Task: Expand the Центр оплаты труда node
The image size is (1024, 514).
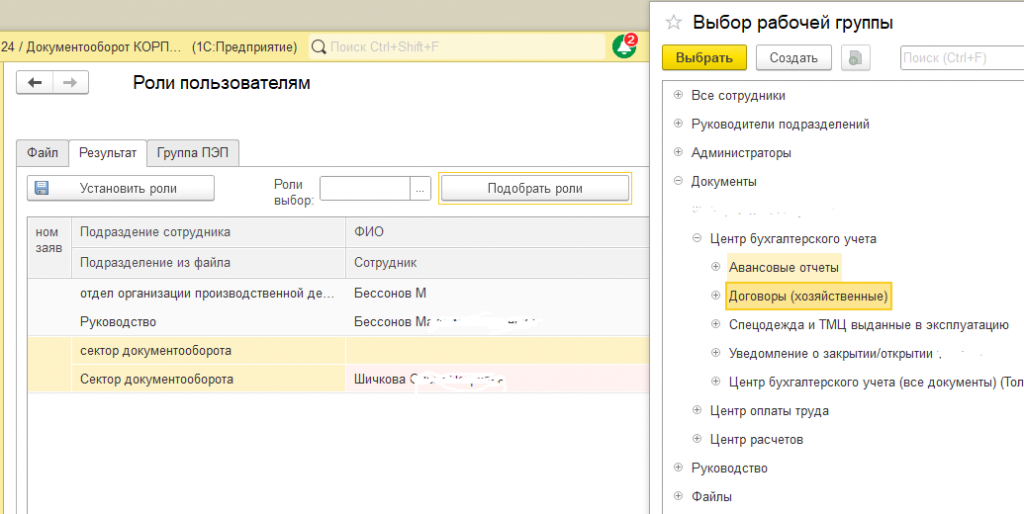Action: pyautogui.click(x=697, y=410)
